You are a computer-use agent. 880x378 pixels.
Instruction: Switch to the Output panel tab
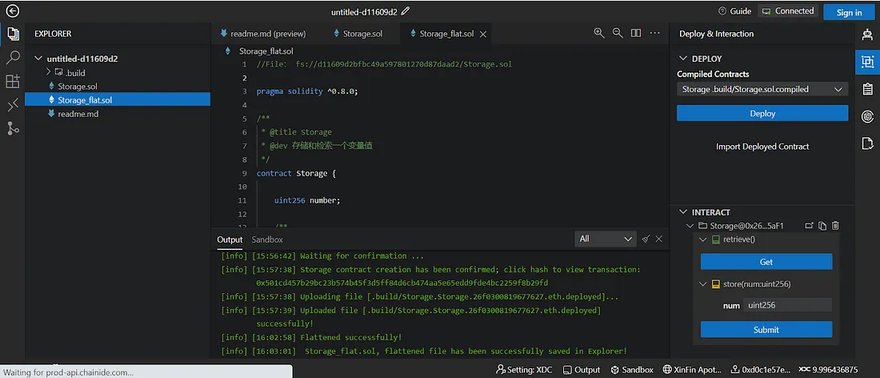click(x=230, y=239)
